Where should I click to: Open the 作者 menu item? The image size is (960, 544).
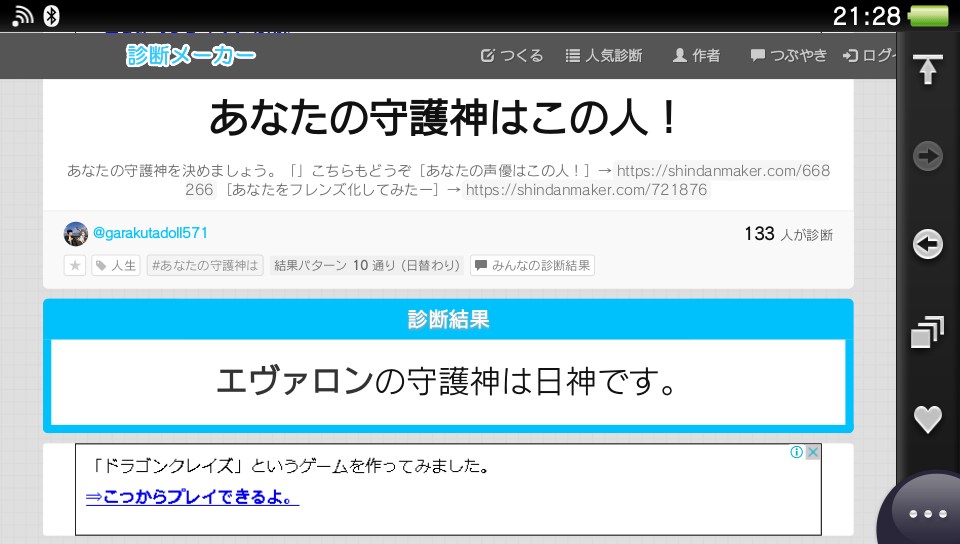(696, 56)
